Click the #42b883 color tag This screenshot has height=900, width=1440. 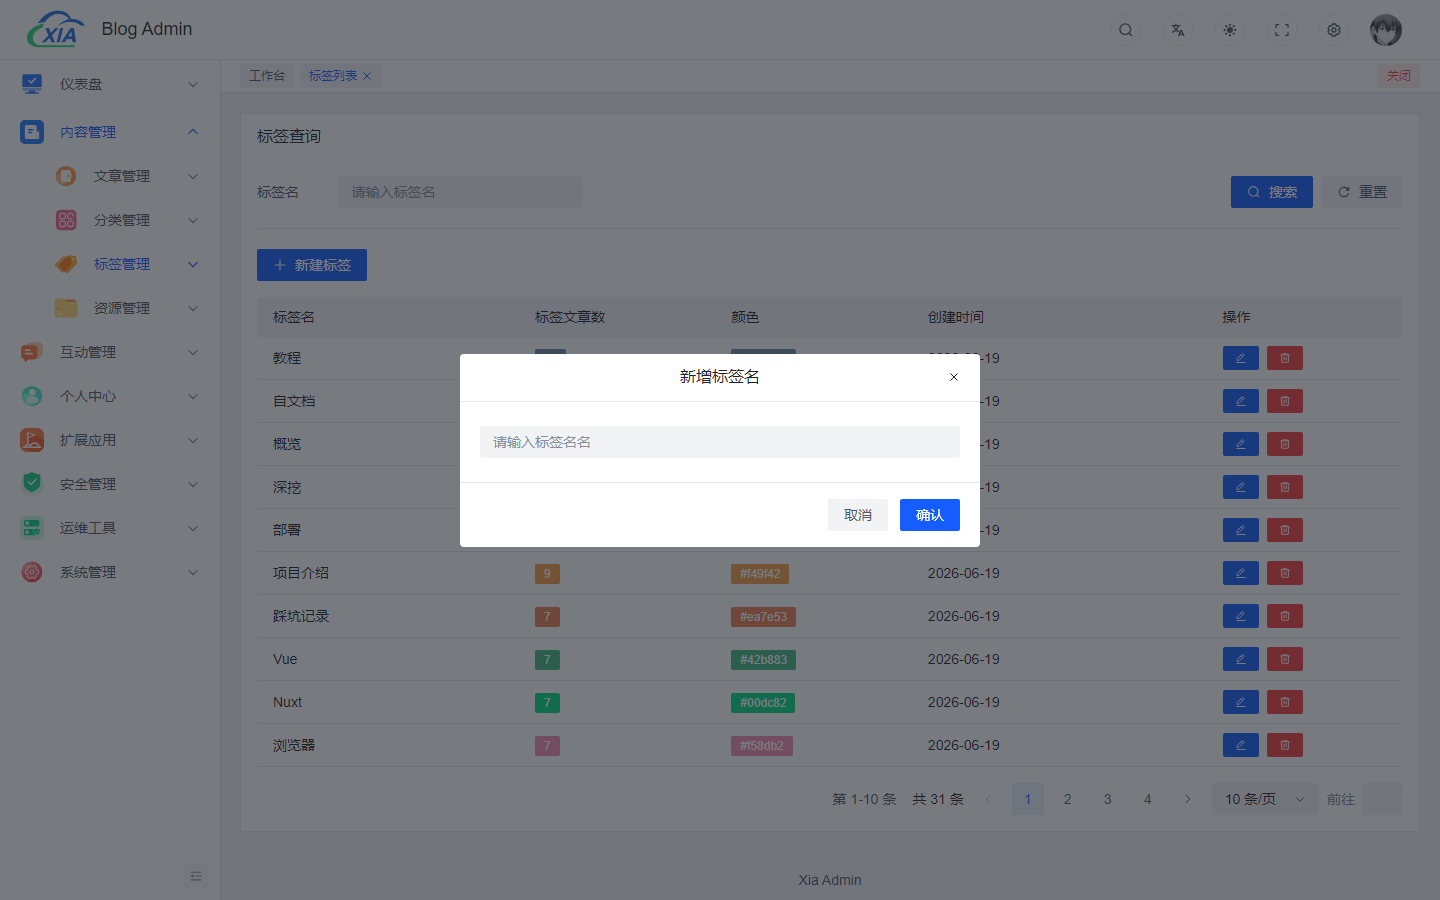pyautogui.click(x=763, y=660)
